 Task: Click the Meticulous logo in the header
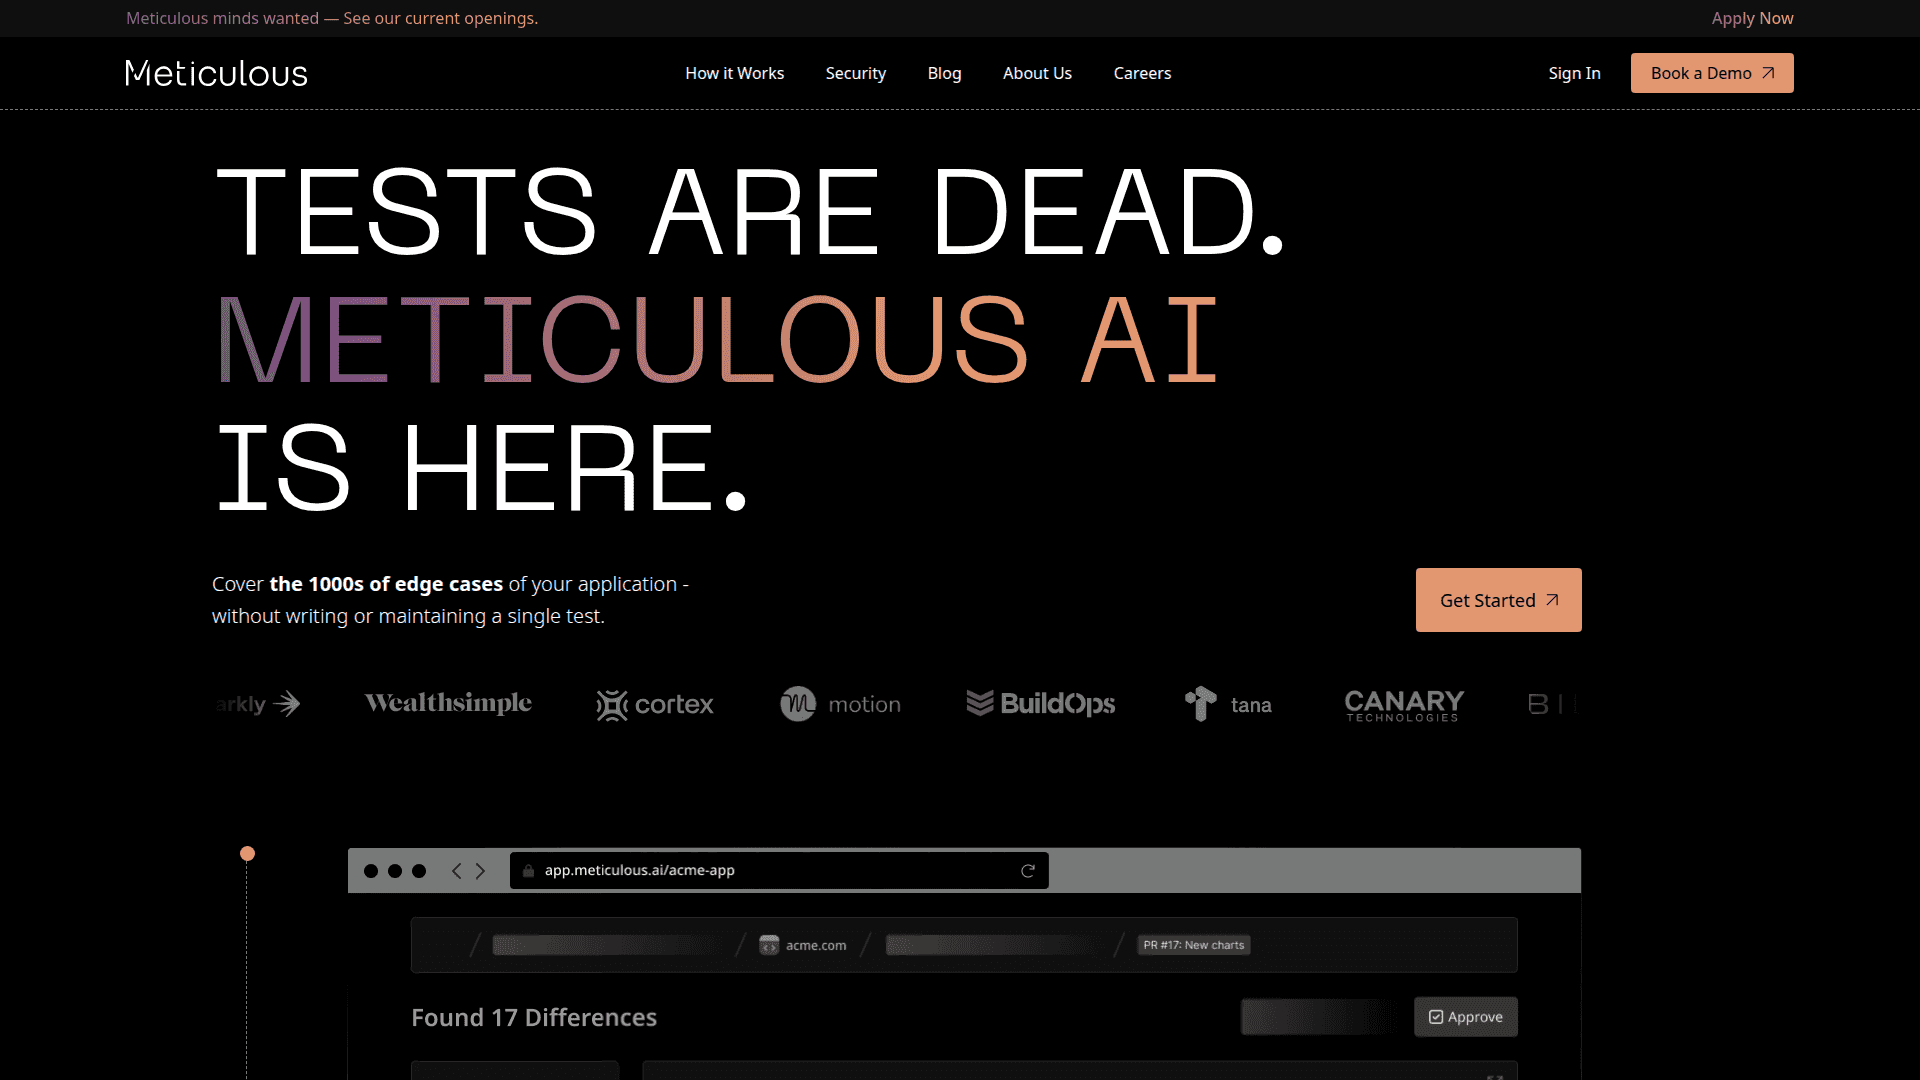click(216, 73)
